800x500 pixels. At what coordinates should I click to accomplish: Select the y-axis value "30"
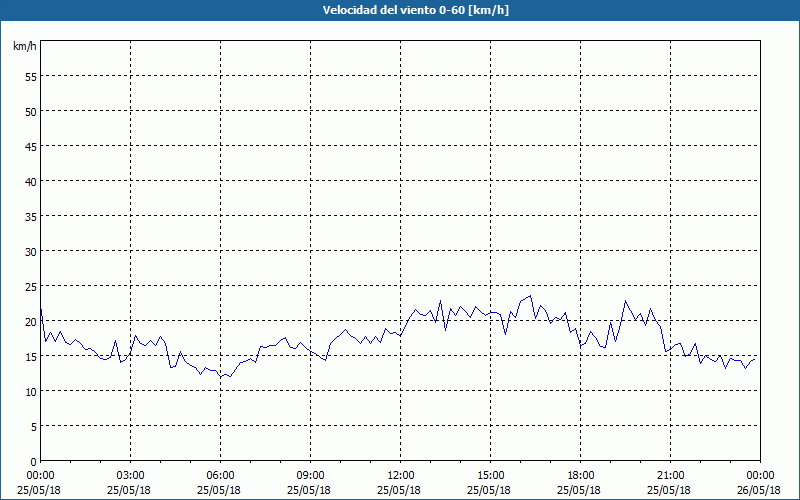[x=31, y=252]
